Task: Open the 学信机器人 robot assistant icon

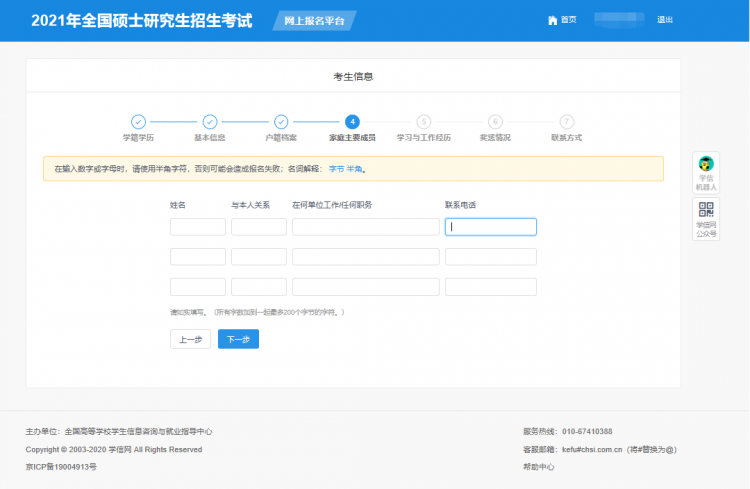Action: coord(706,165)
